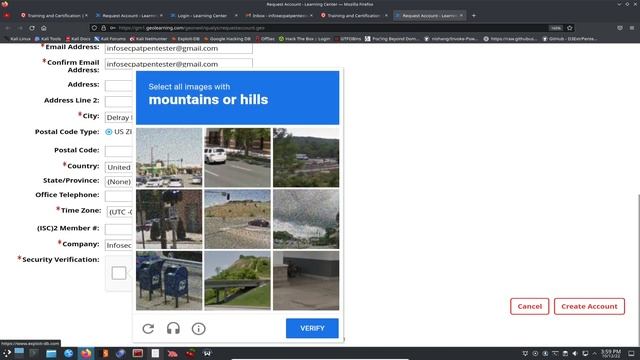Go to the browser home page
The image size is (640, 360).
pos(44,28)
